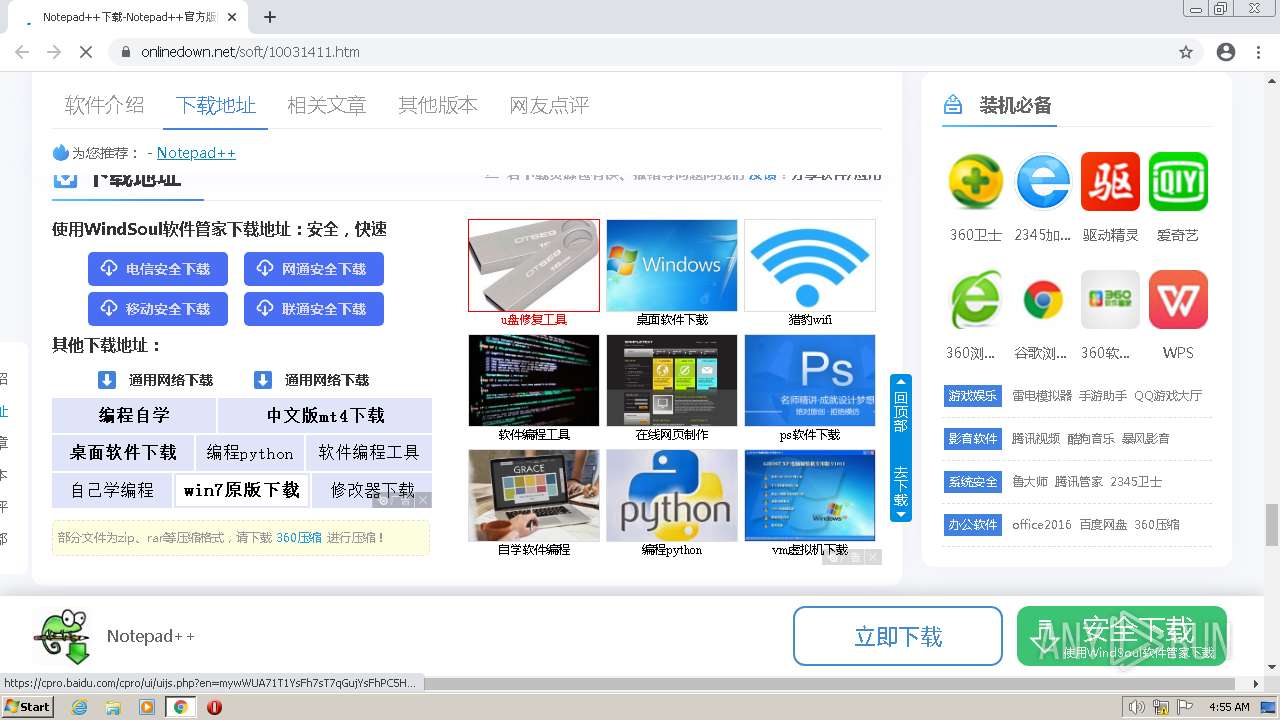Open the WPS app icon
1280x720 pixels.
click(x=1178, y=299)
